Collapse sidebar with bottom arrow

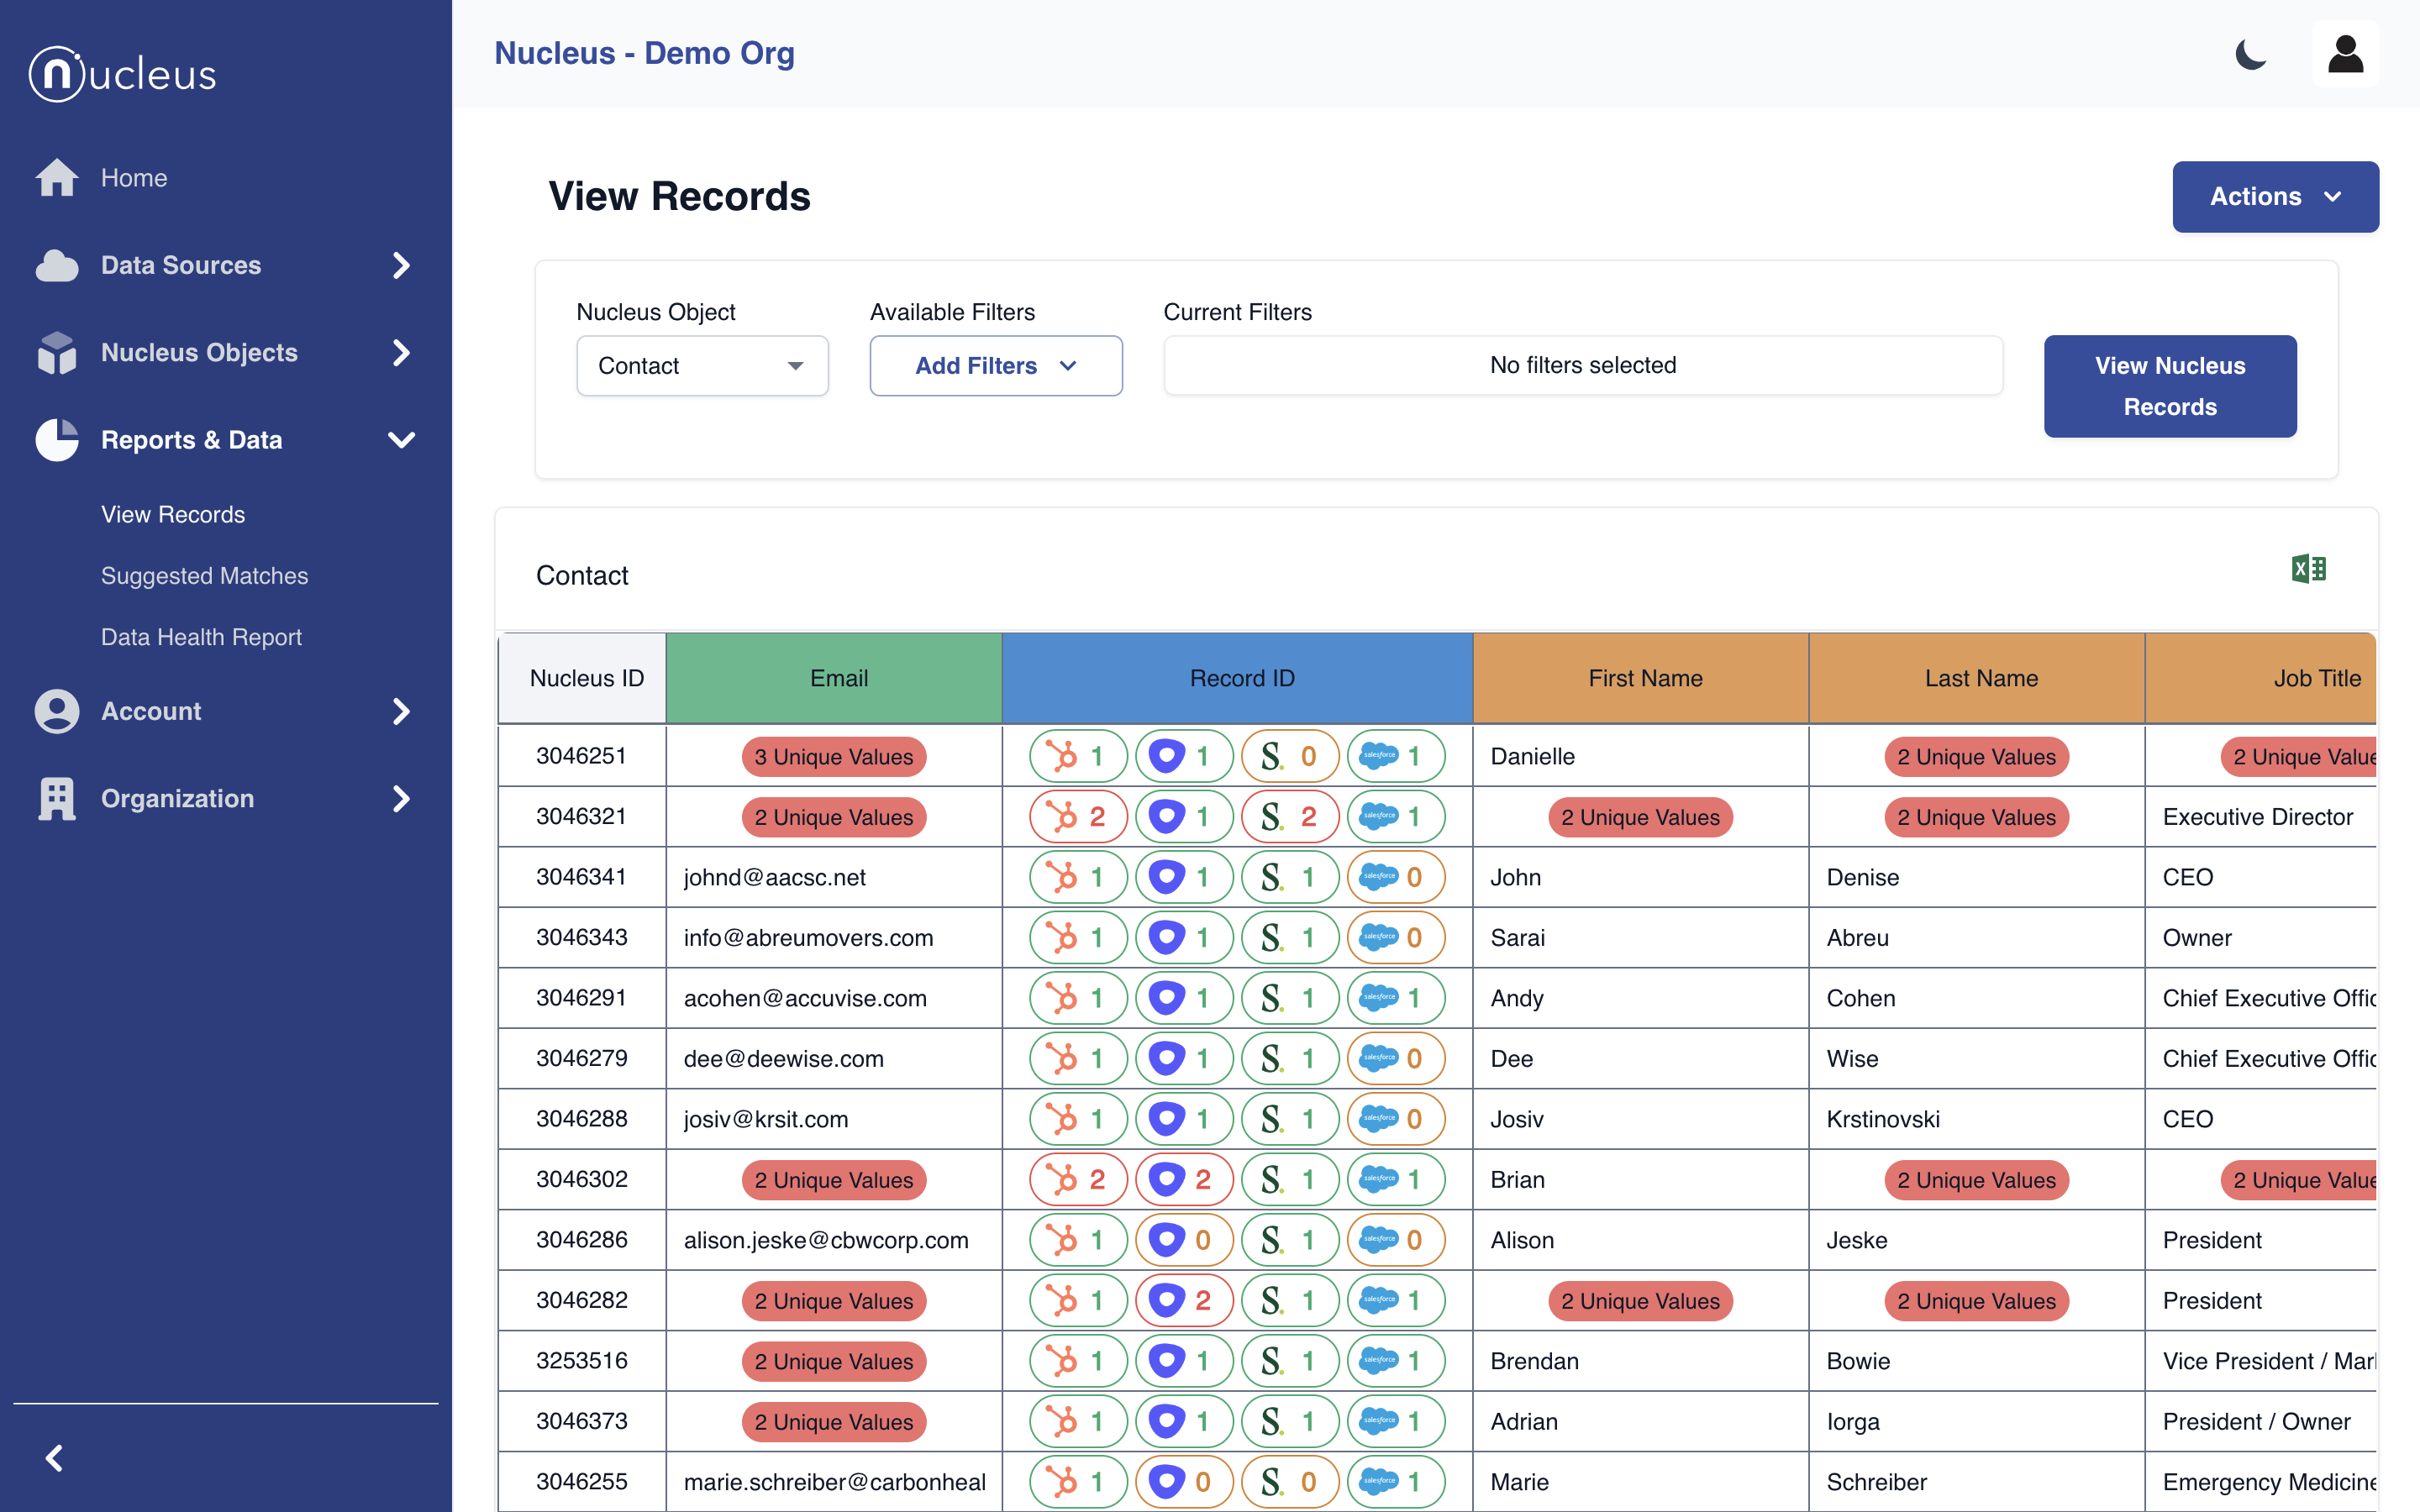(x=55, y=1458)
